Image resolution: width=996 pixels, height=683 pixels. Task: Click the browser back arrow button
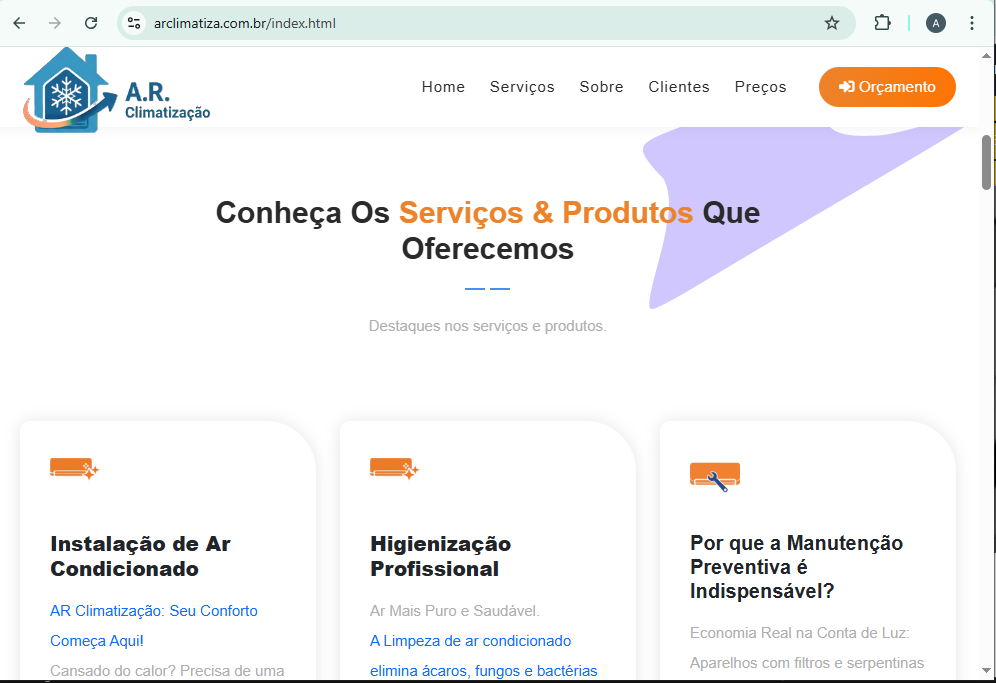(19, 23)
